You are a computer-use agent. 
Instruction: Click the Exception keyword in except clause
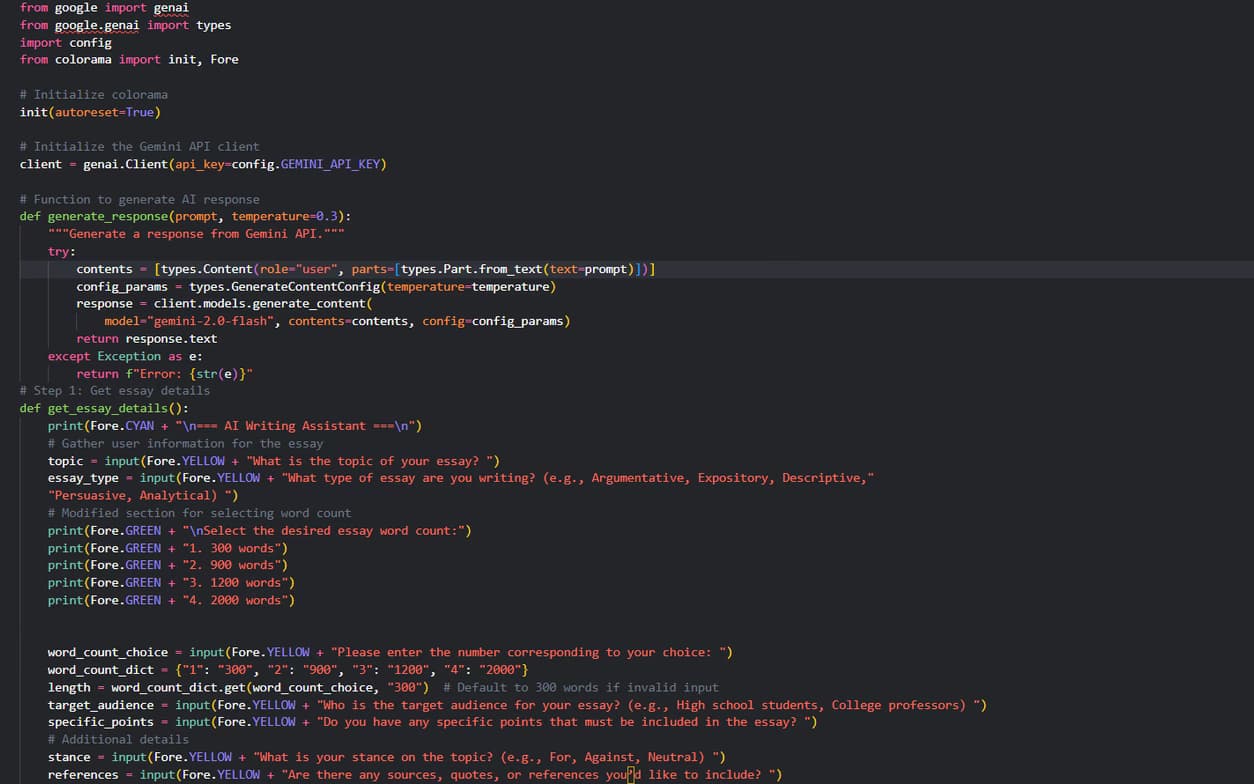[x=125, y=355]
